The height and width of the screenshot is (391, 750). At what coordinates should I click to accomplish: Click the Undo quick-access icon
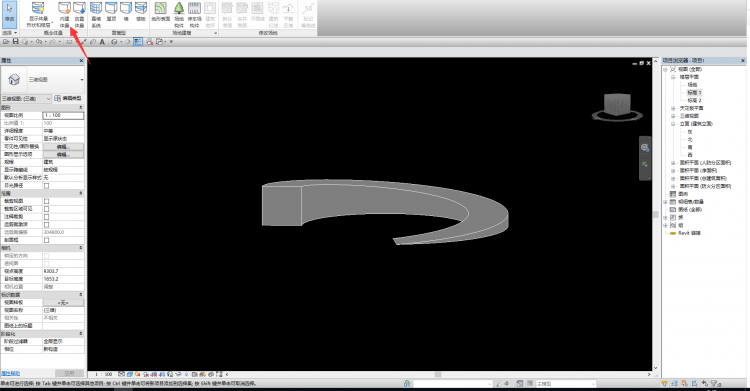click(39, 42)
